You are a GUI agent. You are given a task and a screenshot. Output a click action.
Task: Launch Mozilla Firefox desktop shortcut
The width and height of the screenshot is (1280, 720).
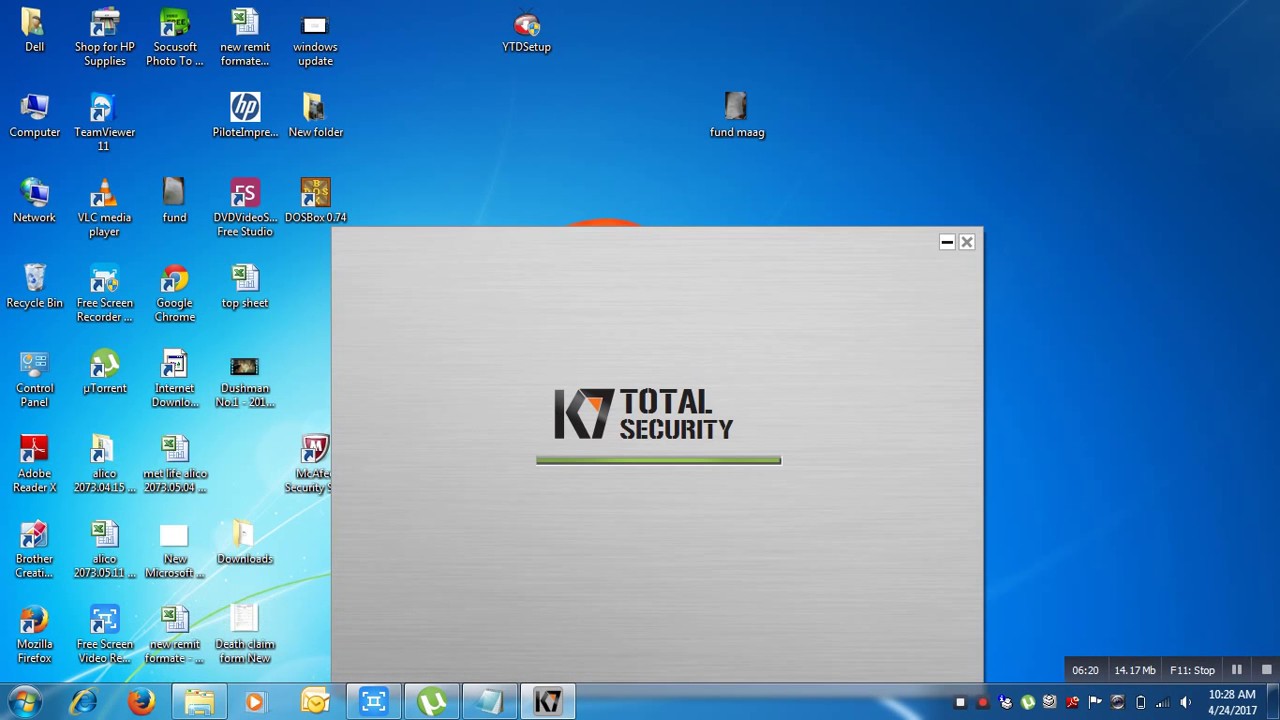click(x=34, y=635)
